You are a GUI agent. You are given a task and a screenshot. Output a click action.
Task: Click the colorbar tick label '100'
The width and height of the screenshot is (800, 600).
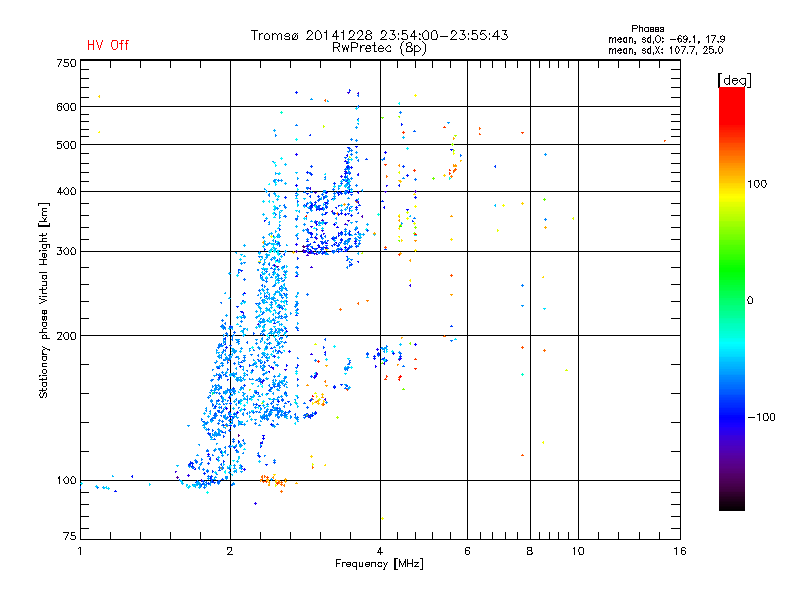coord(757,184)
